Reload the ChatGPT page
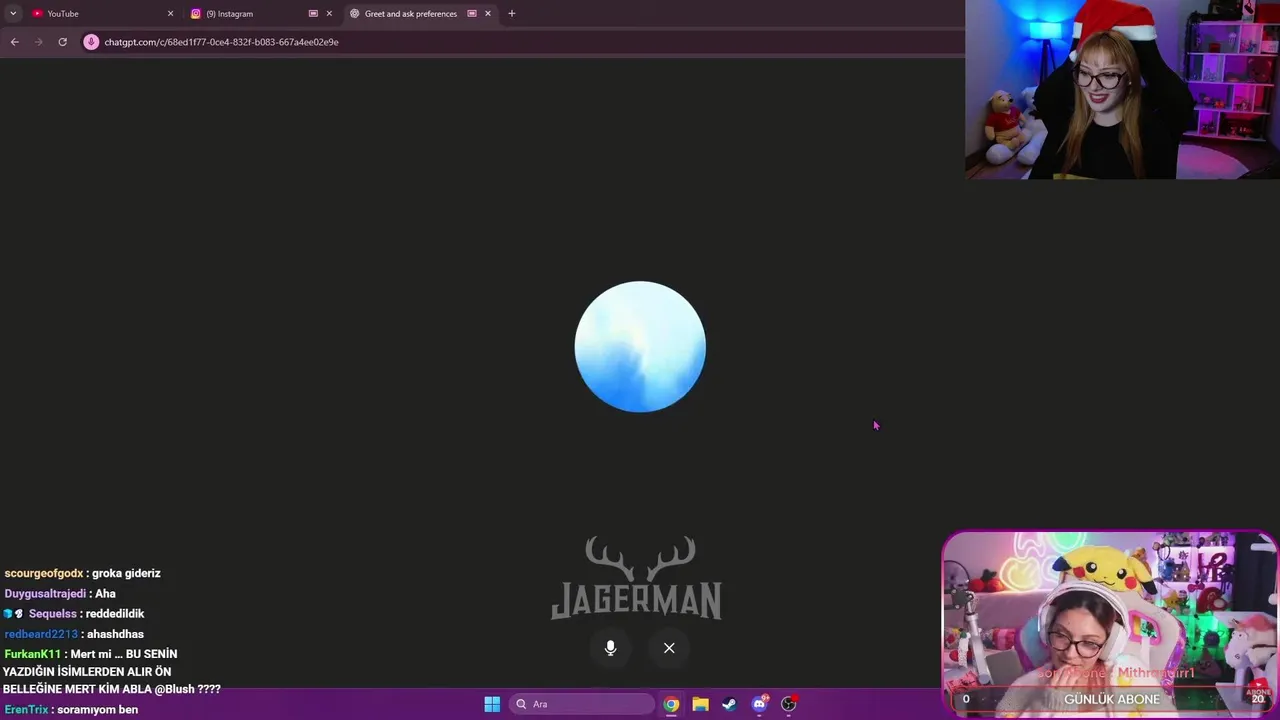Viewport: 1280px width, 720px height. tap(62, 42)
